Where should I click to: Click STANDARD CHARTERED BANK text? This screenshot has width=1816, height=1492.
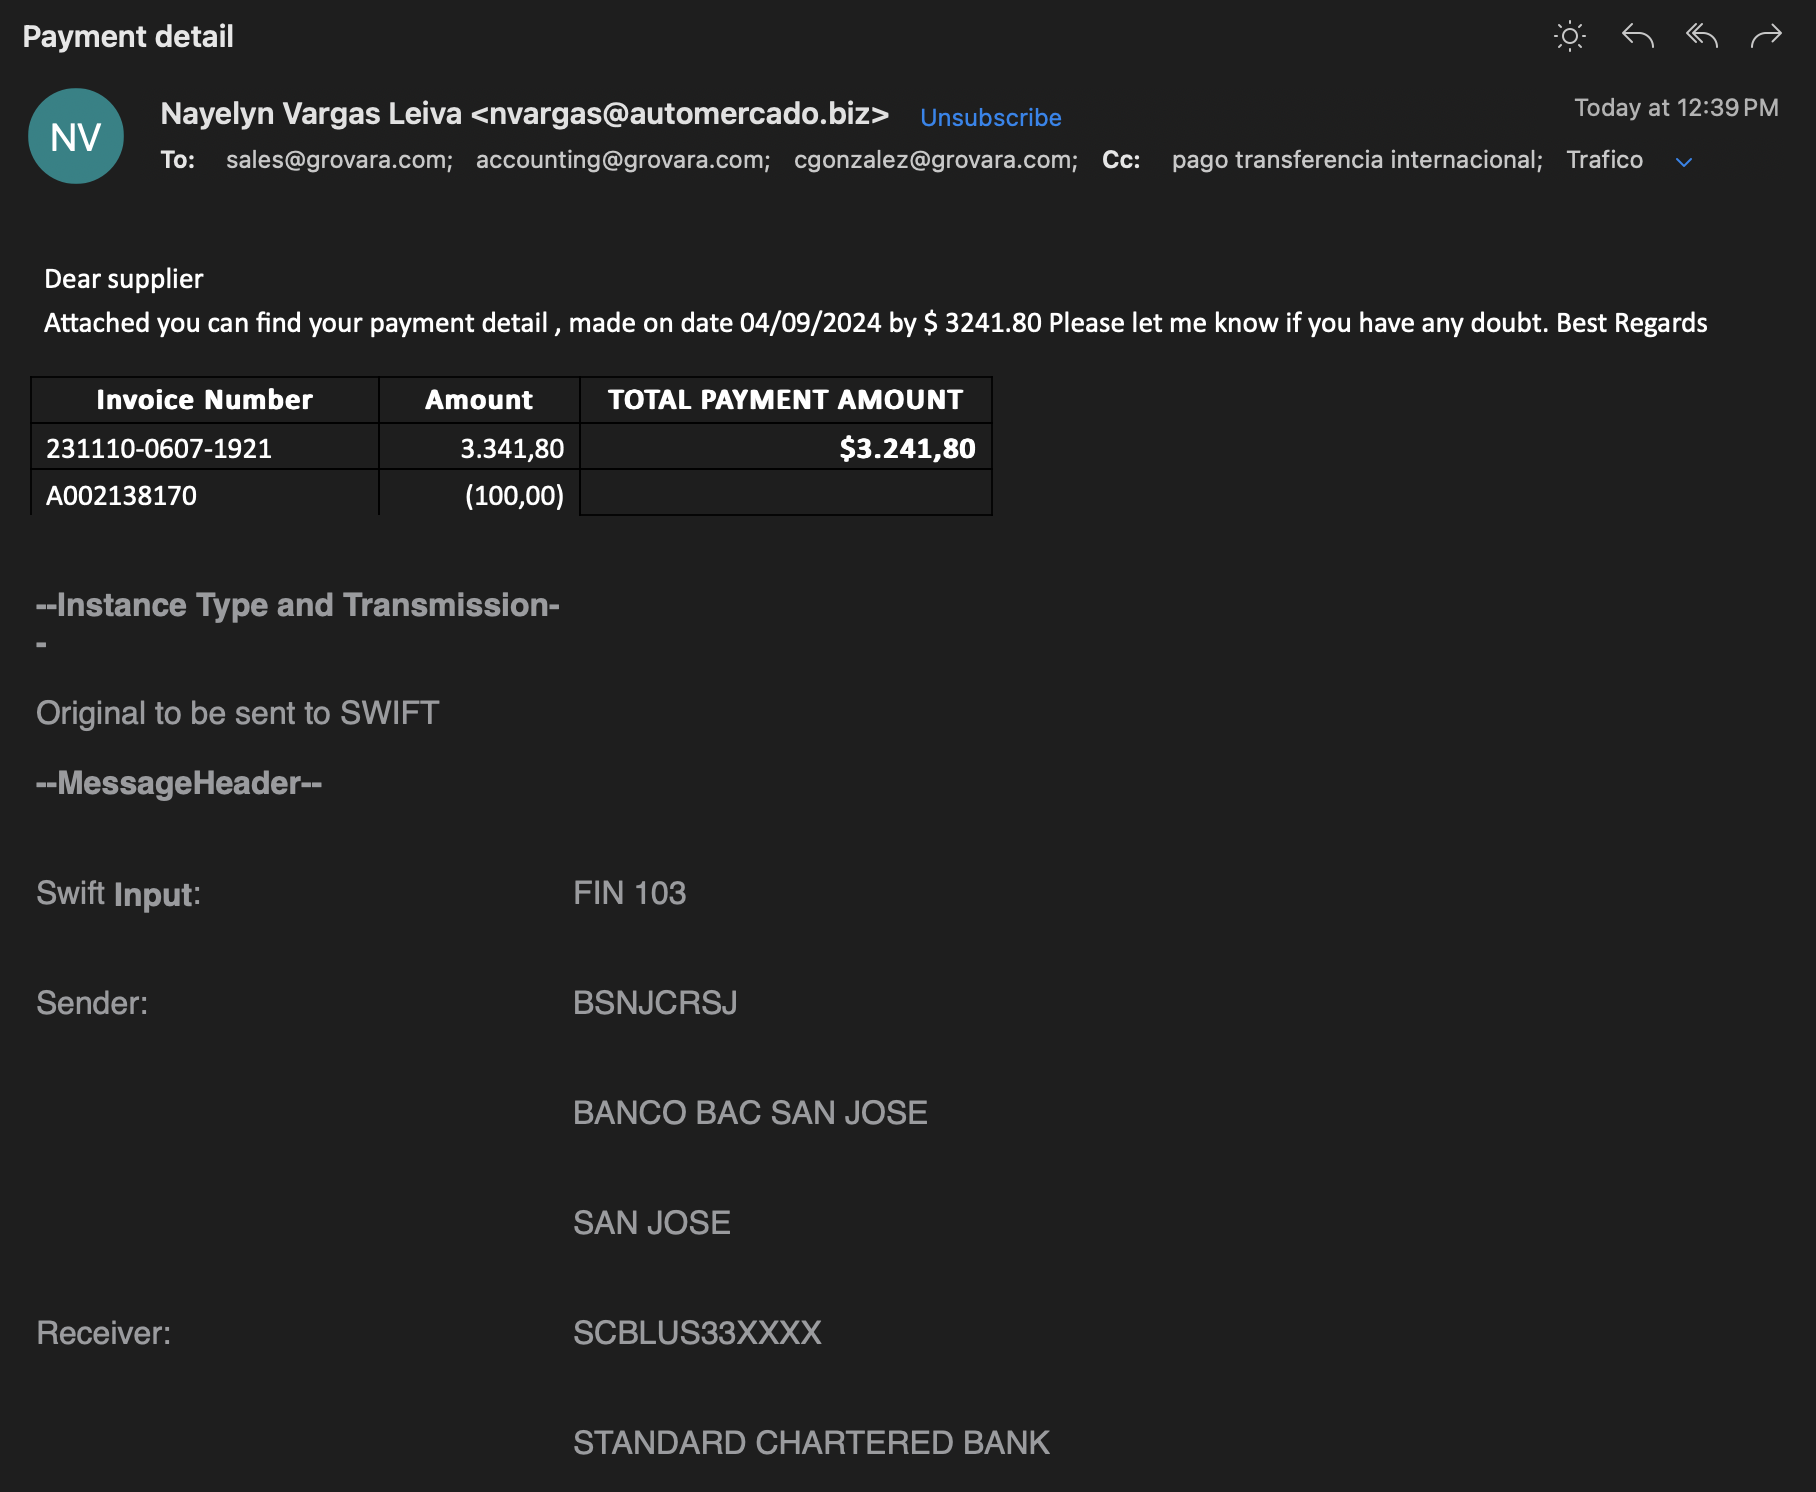click(811, 1443)
